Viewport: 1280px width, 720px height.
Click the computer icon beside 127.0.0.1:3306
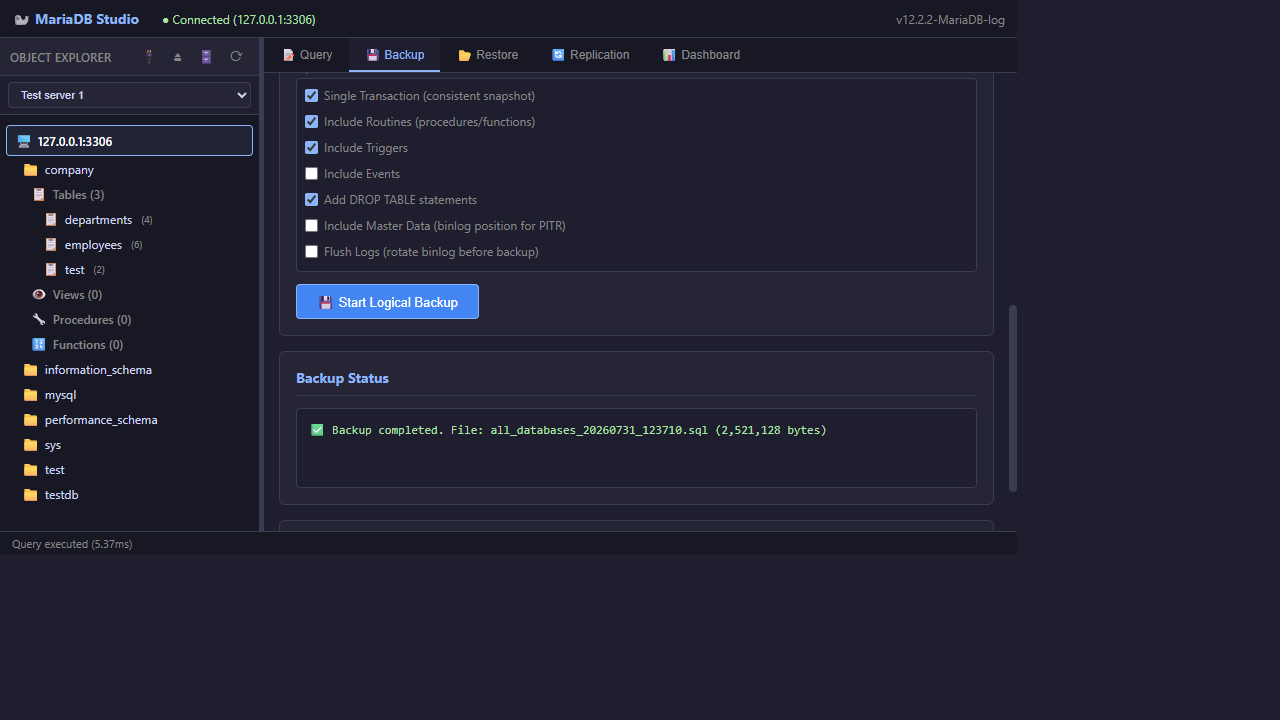[x=24, y=141]
